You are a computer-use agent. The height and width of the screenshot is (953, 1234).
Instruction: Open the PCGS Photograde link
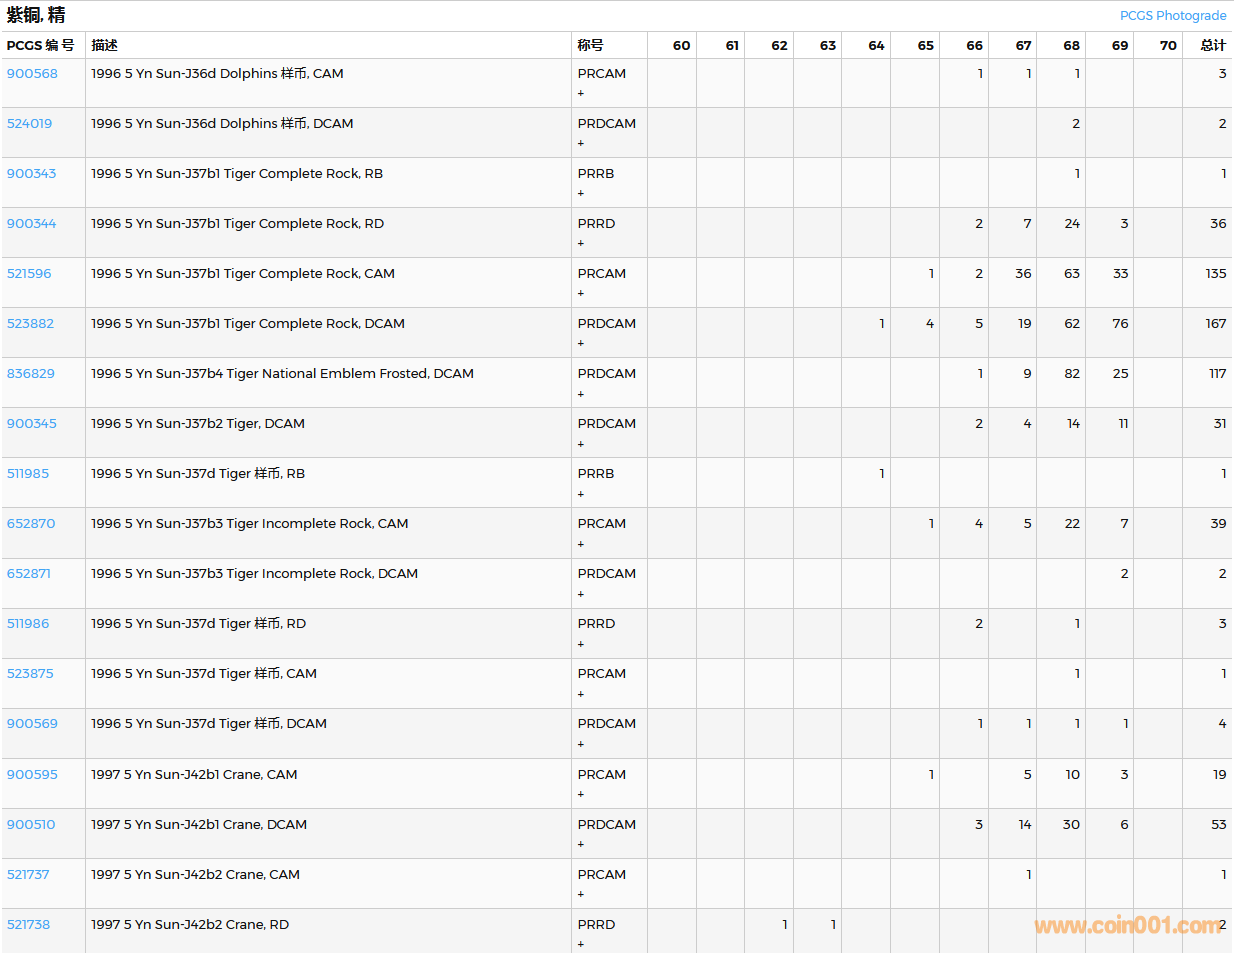[x=1172, y=16]
